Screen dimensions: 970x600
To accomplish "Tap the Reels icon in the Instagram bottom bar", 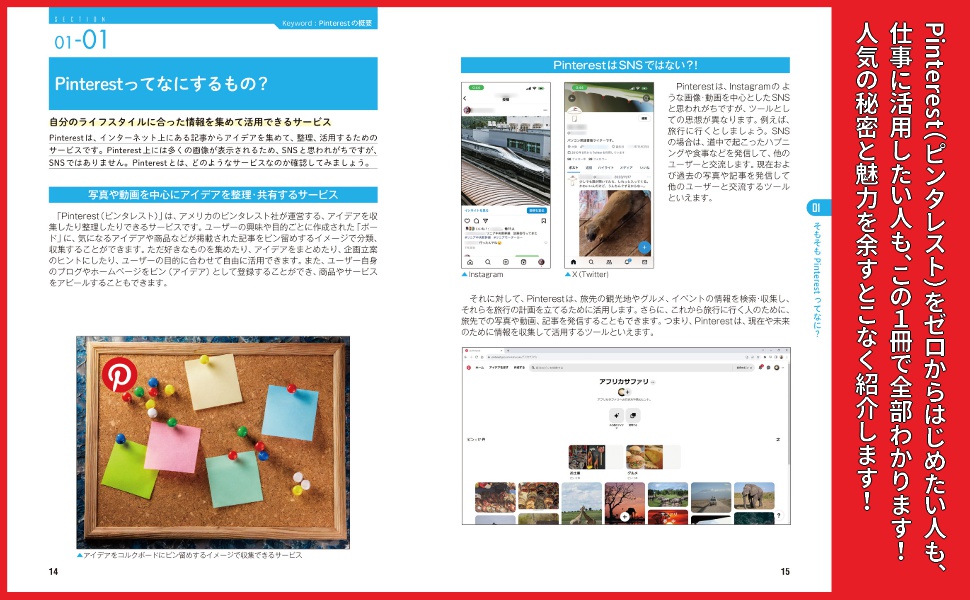I will (x=523, y=262).
